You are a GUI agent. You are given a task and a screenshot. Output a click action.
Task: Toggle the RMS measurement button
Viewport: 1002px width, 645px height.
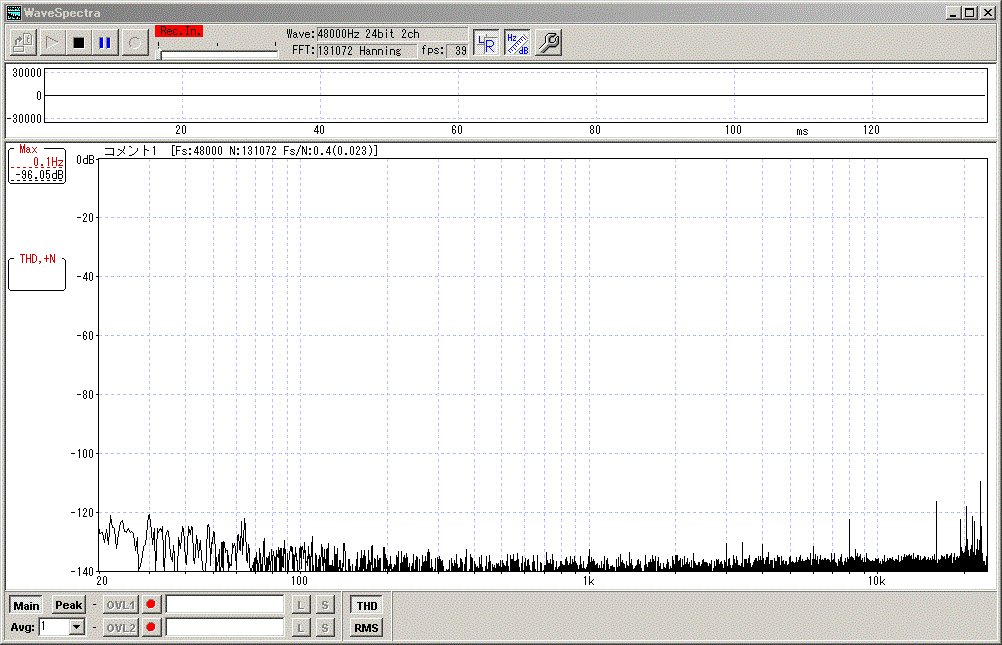tap(366, 628)
